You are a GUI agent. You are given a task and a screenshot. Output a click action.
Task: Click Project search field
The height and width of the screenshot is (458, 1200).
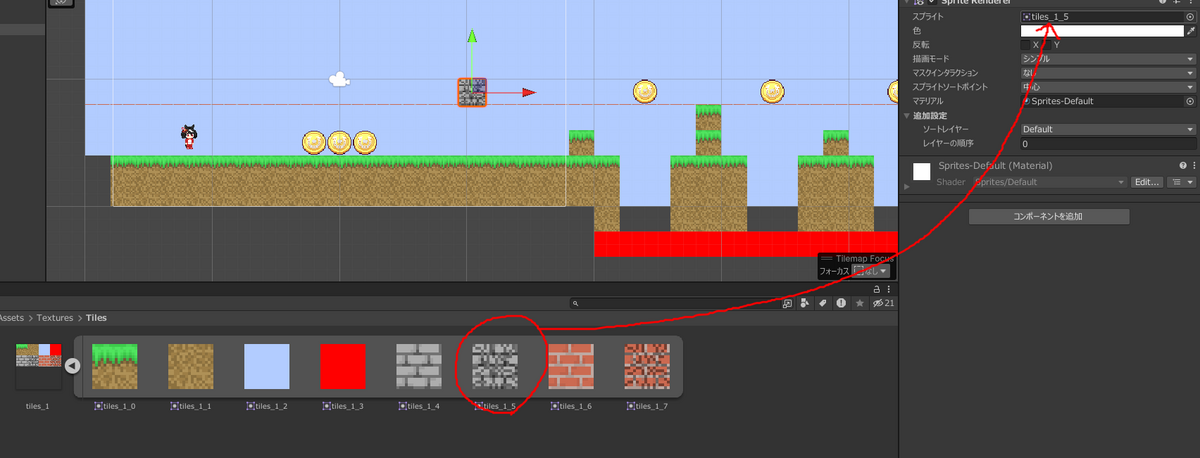(x=673, y=303)
